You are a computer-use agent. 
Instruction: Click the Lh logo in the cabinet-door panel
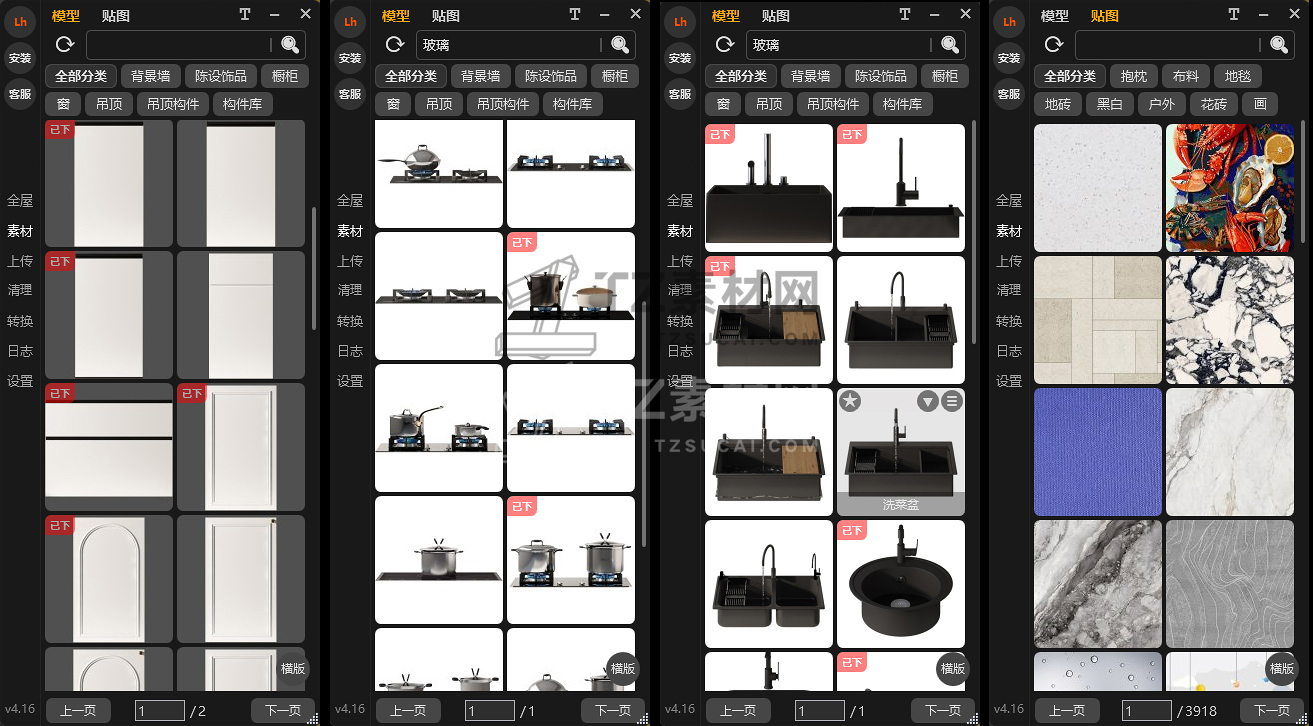(x=20, y=21)
